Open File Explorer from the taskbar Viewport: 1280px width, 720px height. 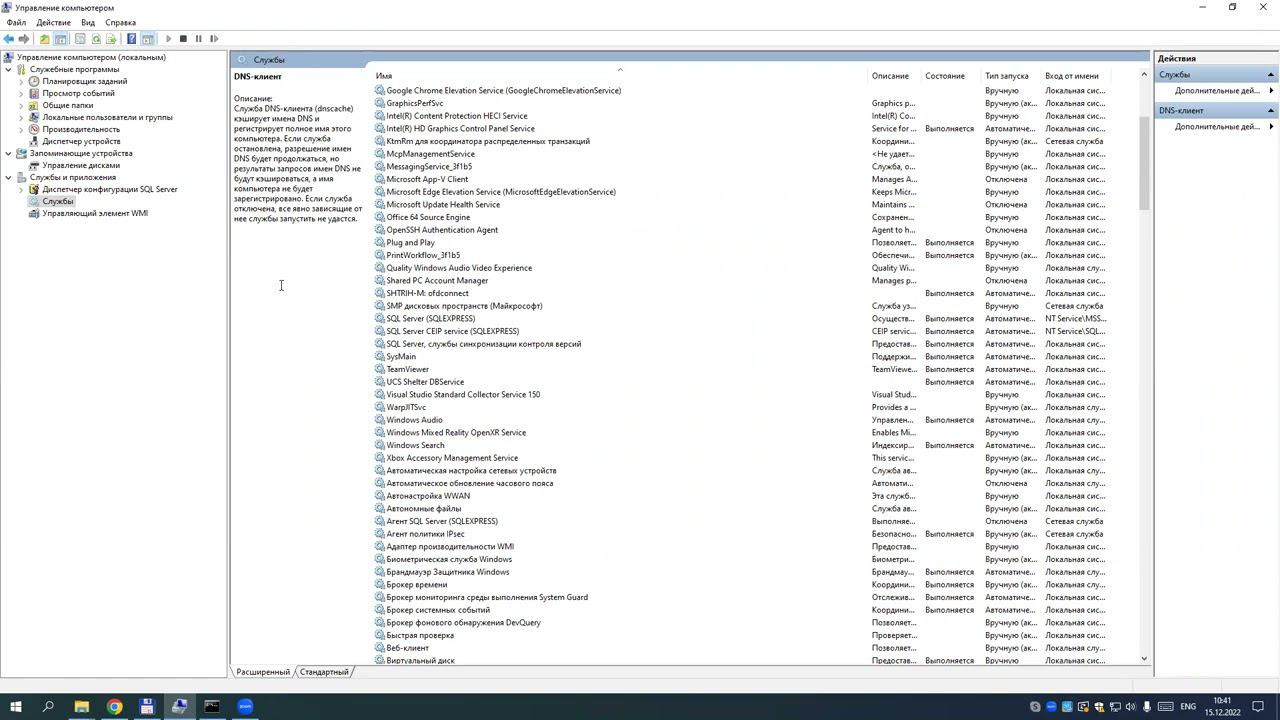[x=81, y=707]
